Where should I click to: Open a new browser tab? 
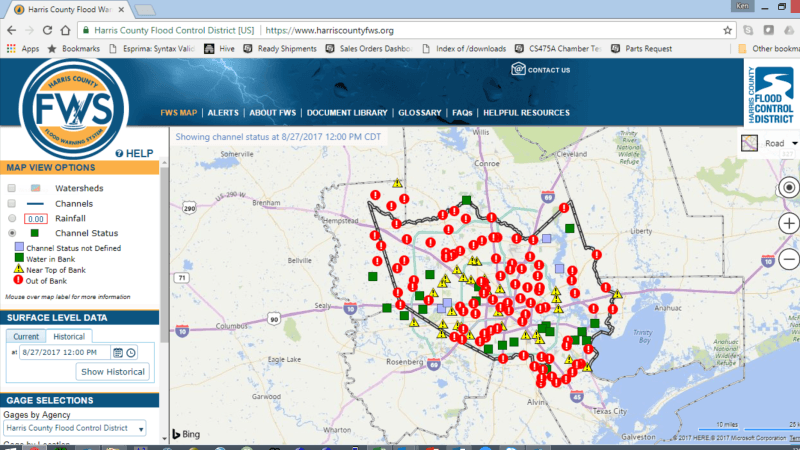145,10
